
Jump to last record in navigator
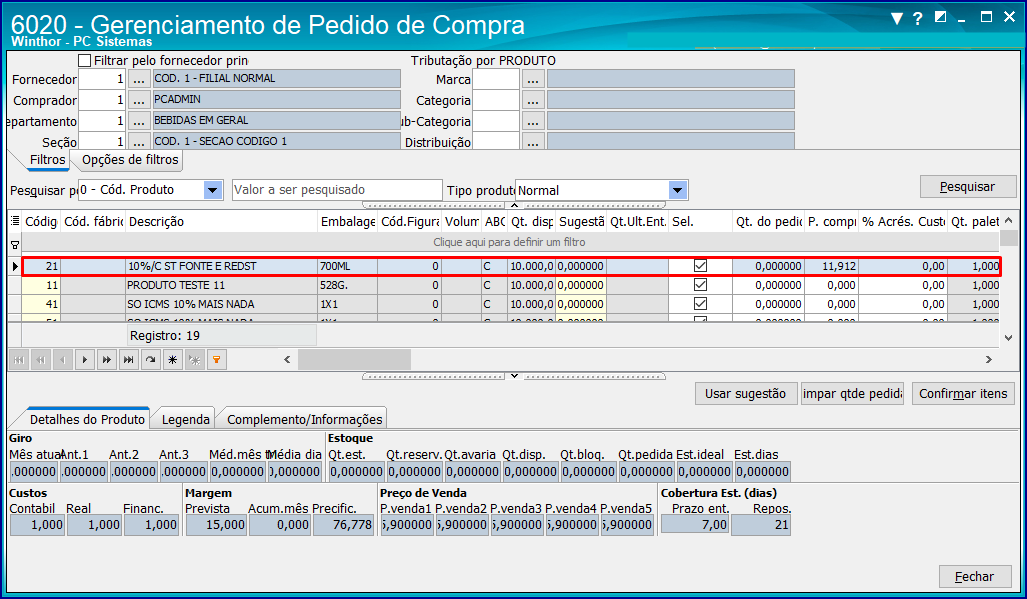click(x=129, y=359)
